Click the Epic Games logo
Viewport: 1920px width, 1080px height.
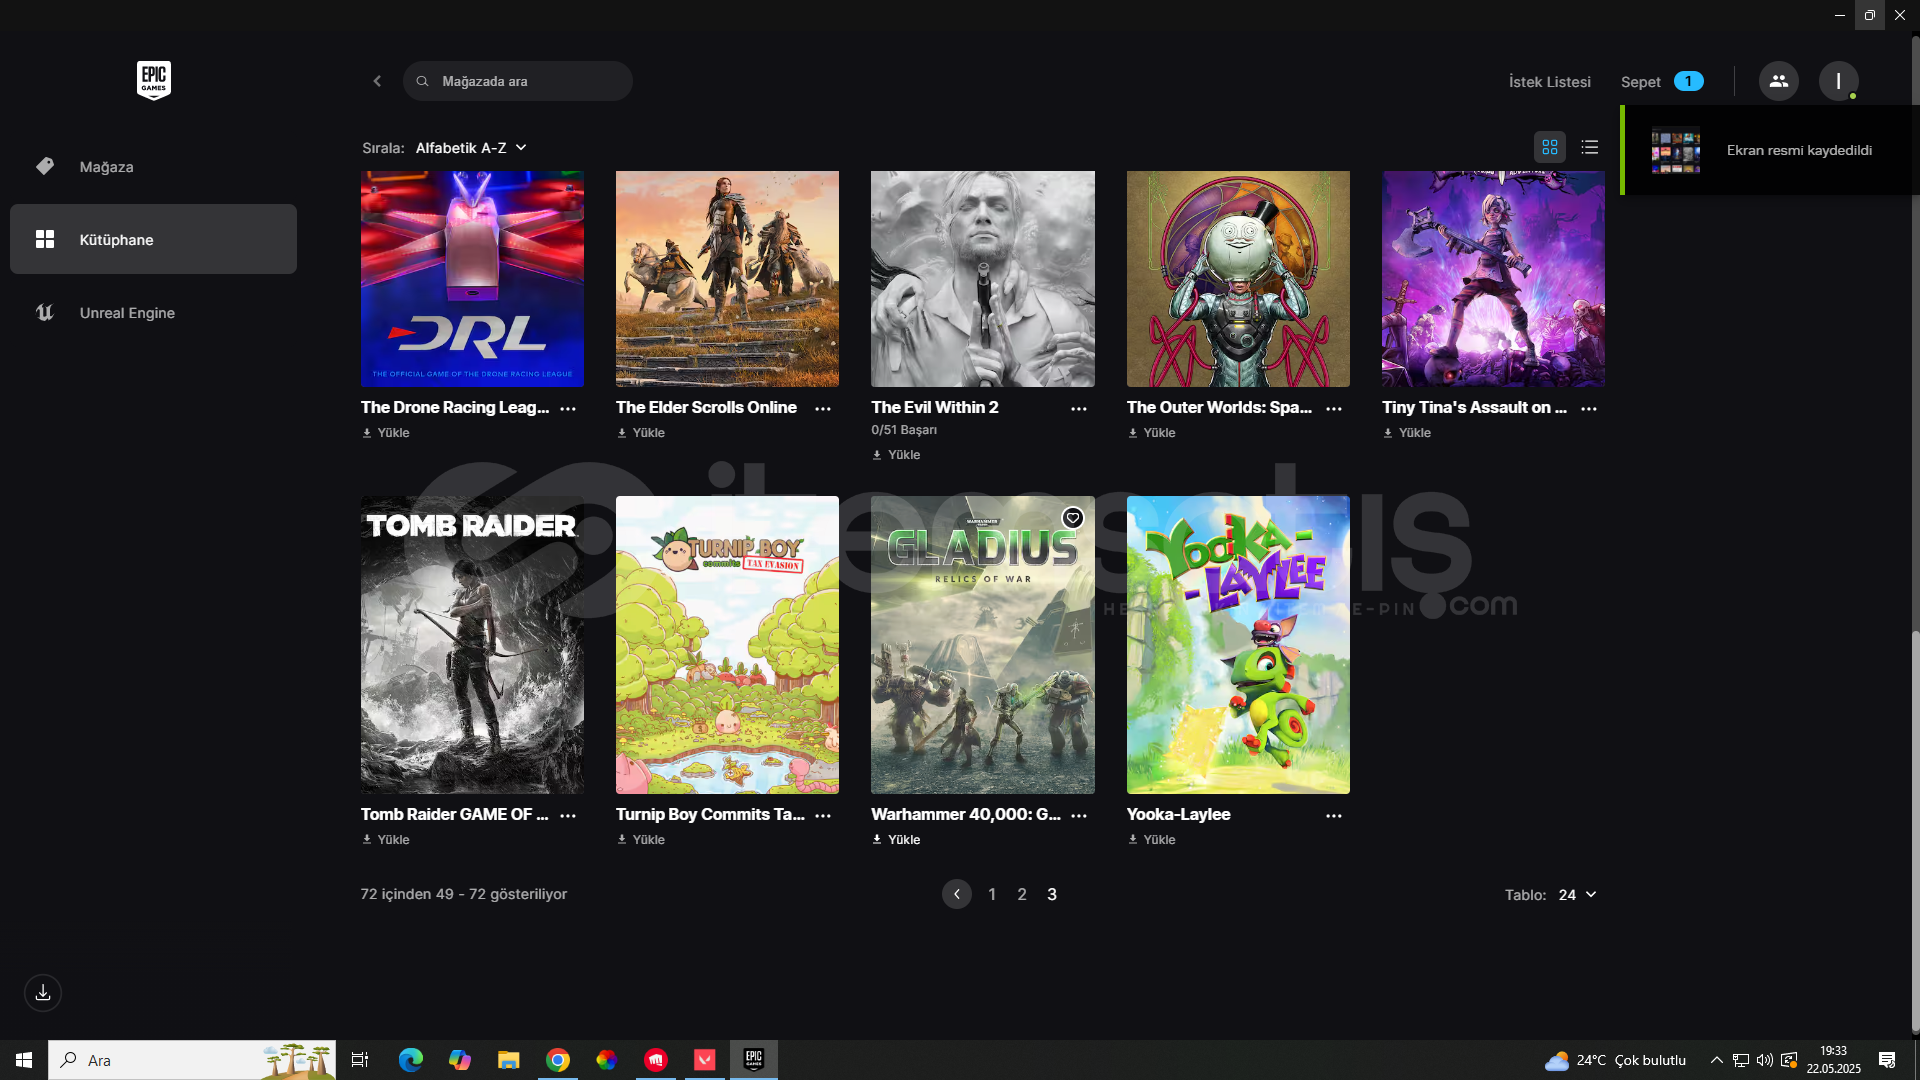154,81
